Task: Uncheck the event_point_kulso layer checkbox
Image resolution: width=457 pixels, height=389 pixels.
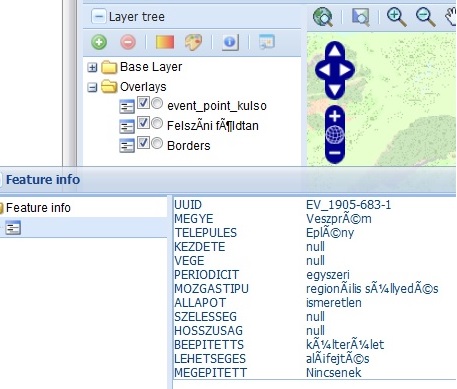Action: point(143,103)
